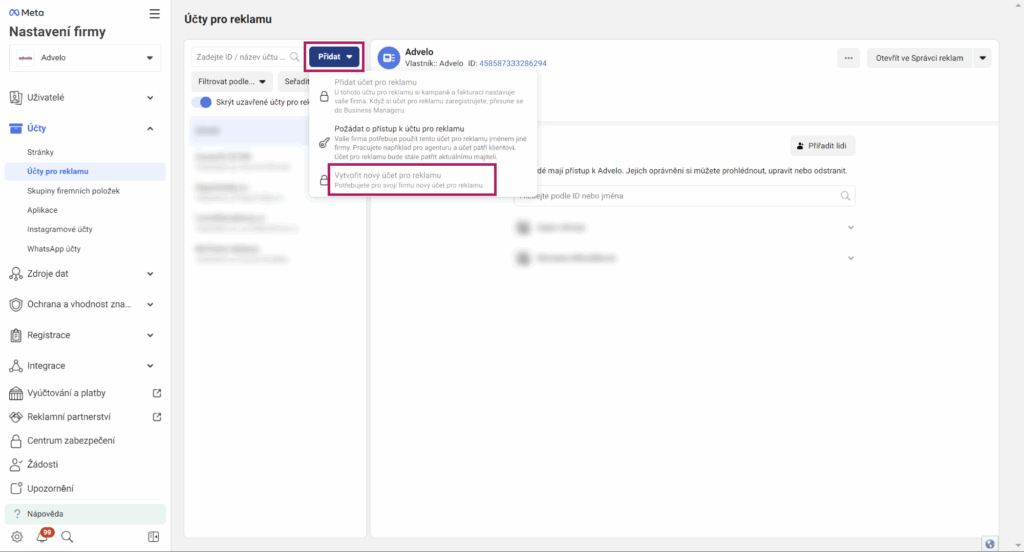Click the globe icon in bottom right corner
The image size is (1024, 552).
pos(990,543)
